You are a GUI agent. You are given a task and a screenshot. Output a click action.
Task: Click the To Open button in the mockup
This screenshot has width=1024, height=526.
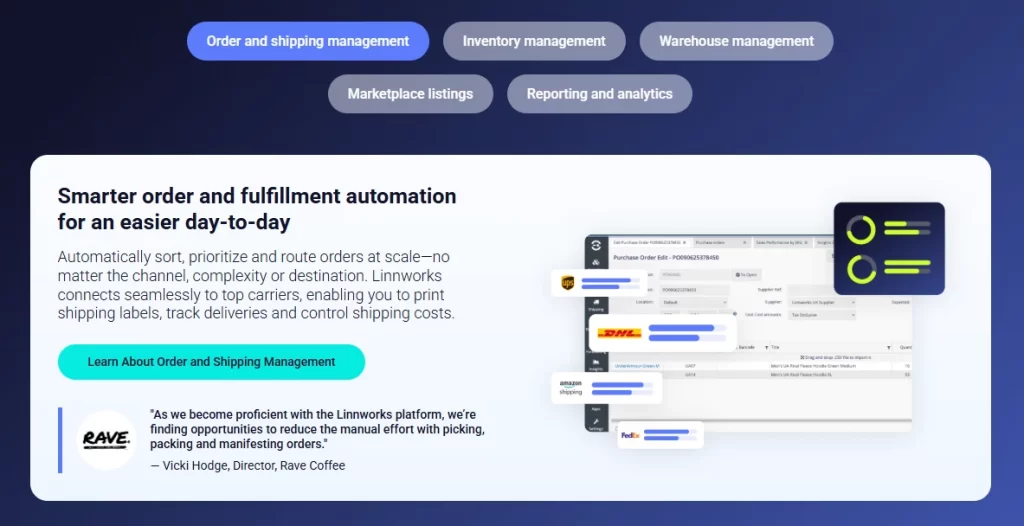tap(746, 275)
